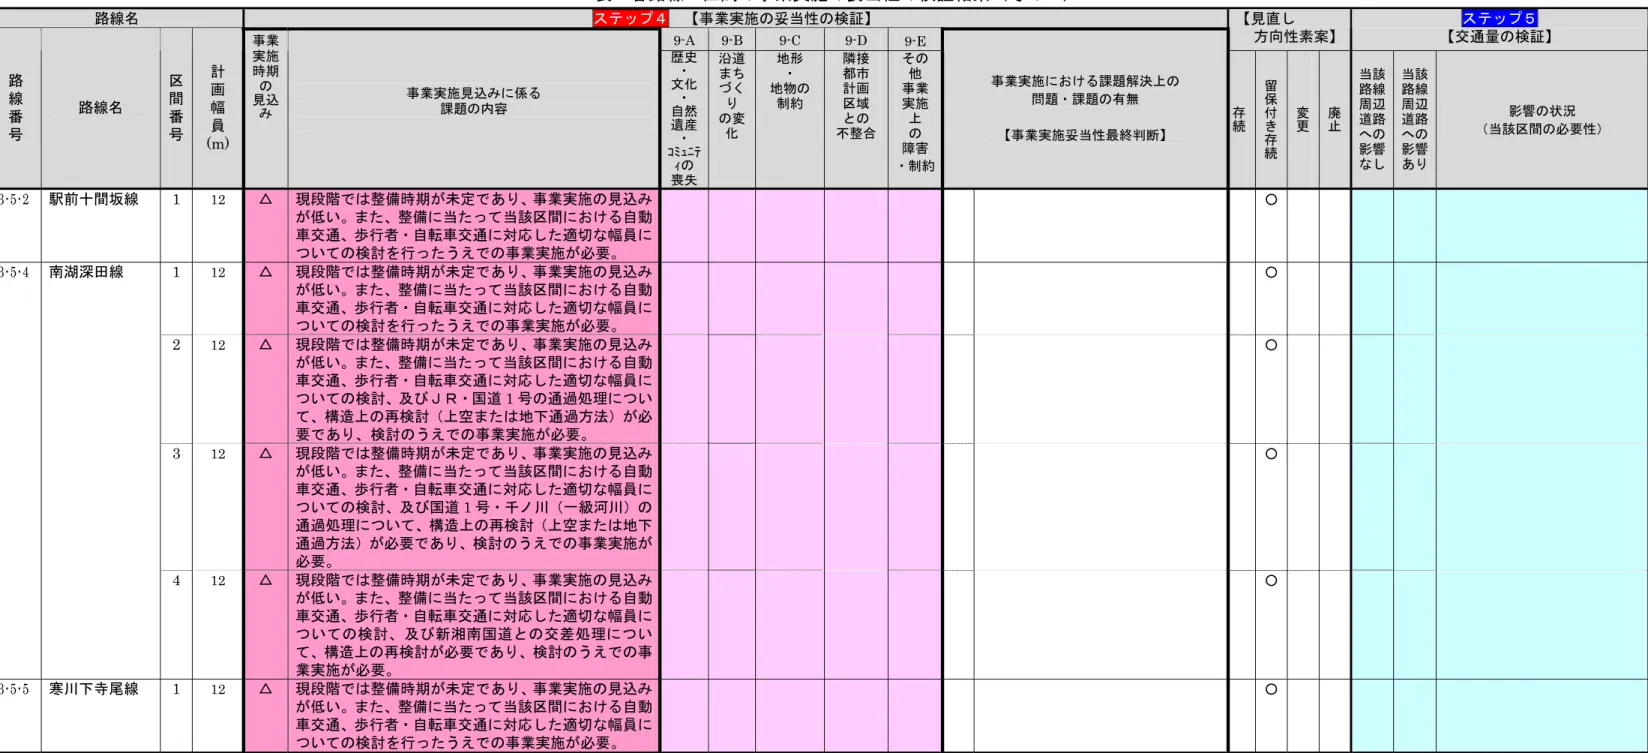Select the 【事業実施の妥当性の検証】 heading
Image resolution: width=1648 pixels, height=753 pixels.
click(x=780, y=18)
